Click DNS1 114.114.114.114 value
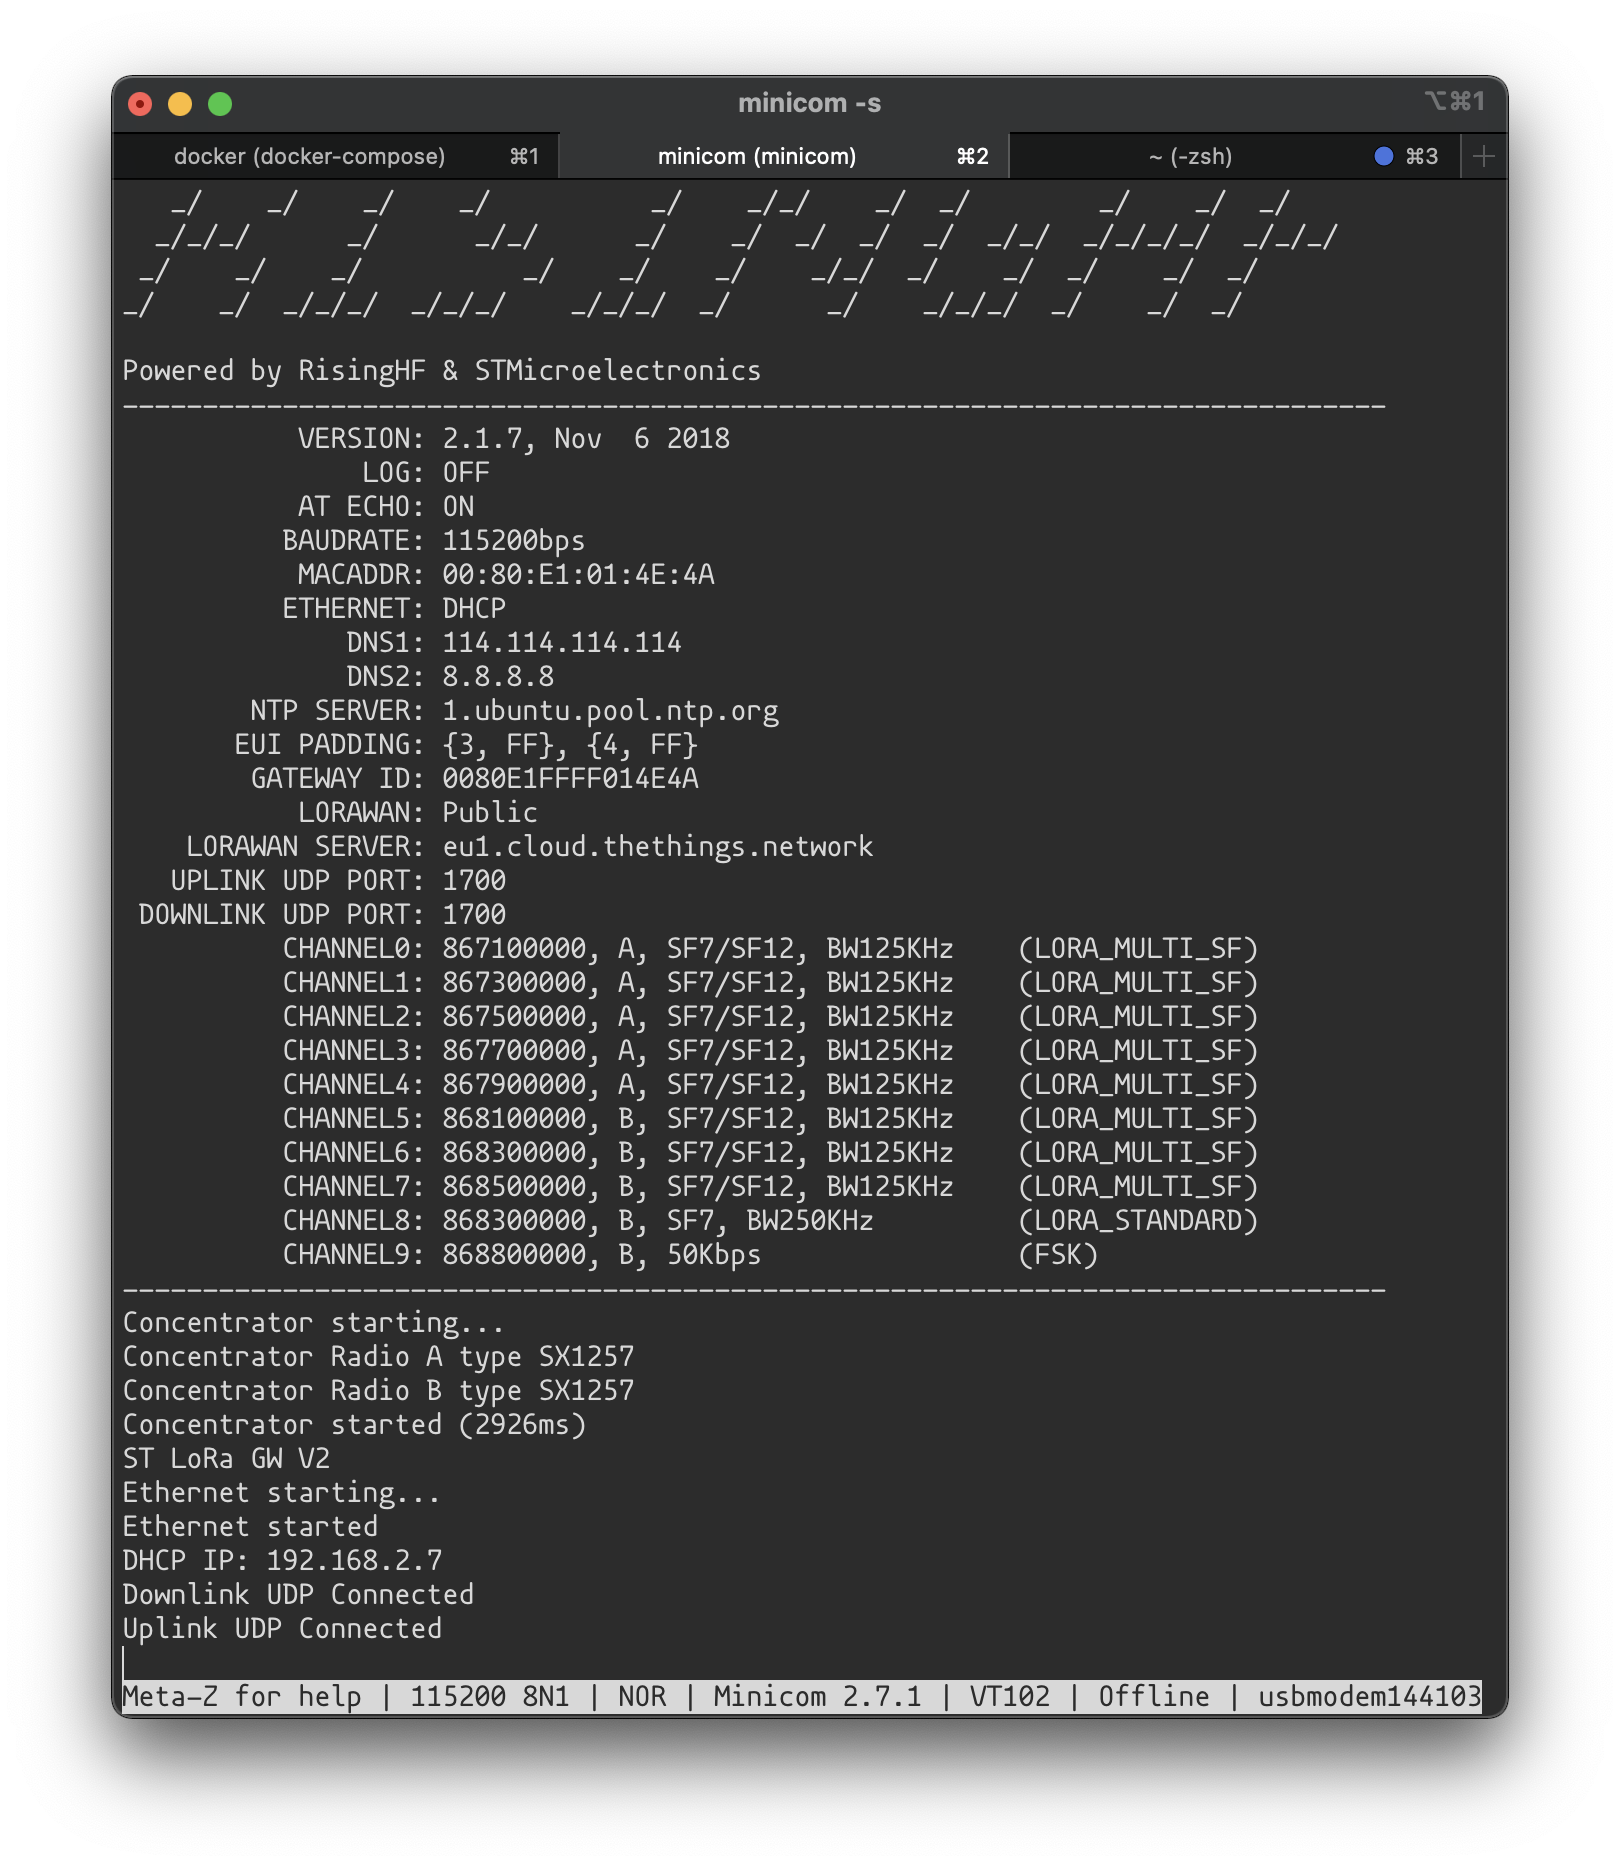 click(562, 643)
